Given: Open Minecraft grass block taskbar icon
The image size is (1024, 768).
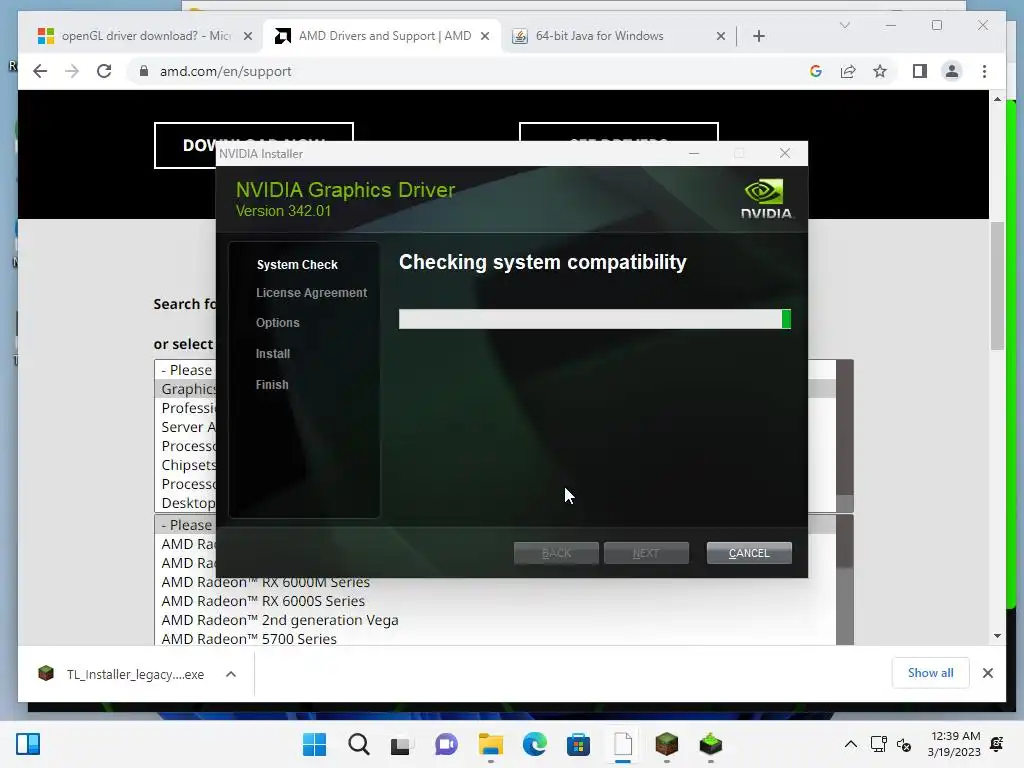Looking at the screenshot, I should (x=667, y=744).
